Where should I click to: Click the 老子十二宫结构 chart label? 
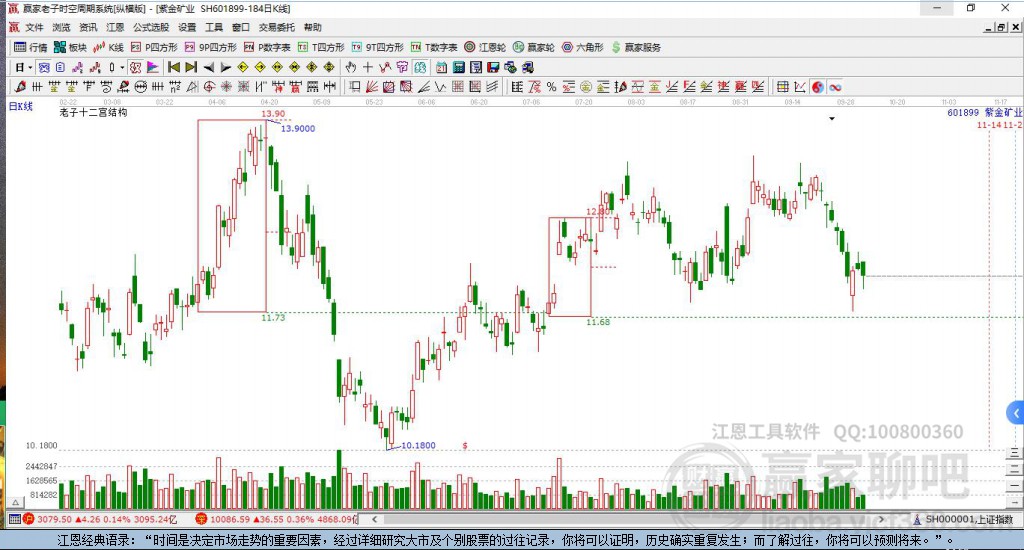pyautogui.click(x=93, y=112)
